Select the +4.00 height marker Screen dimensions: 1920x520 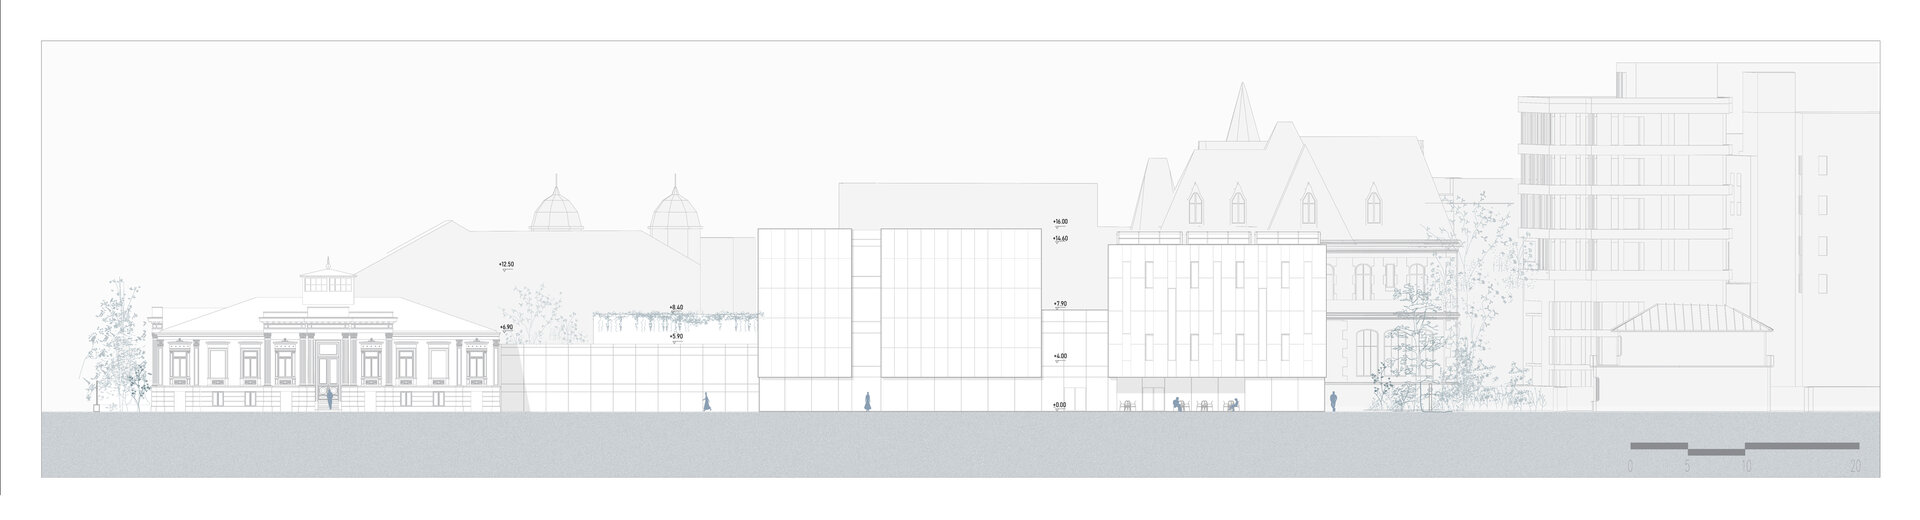pyautogui.click(x=1060, y=356)
